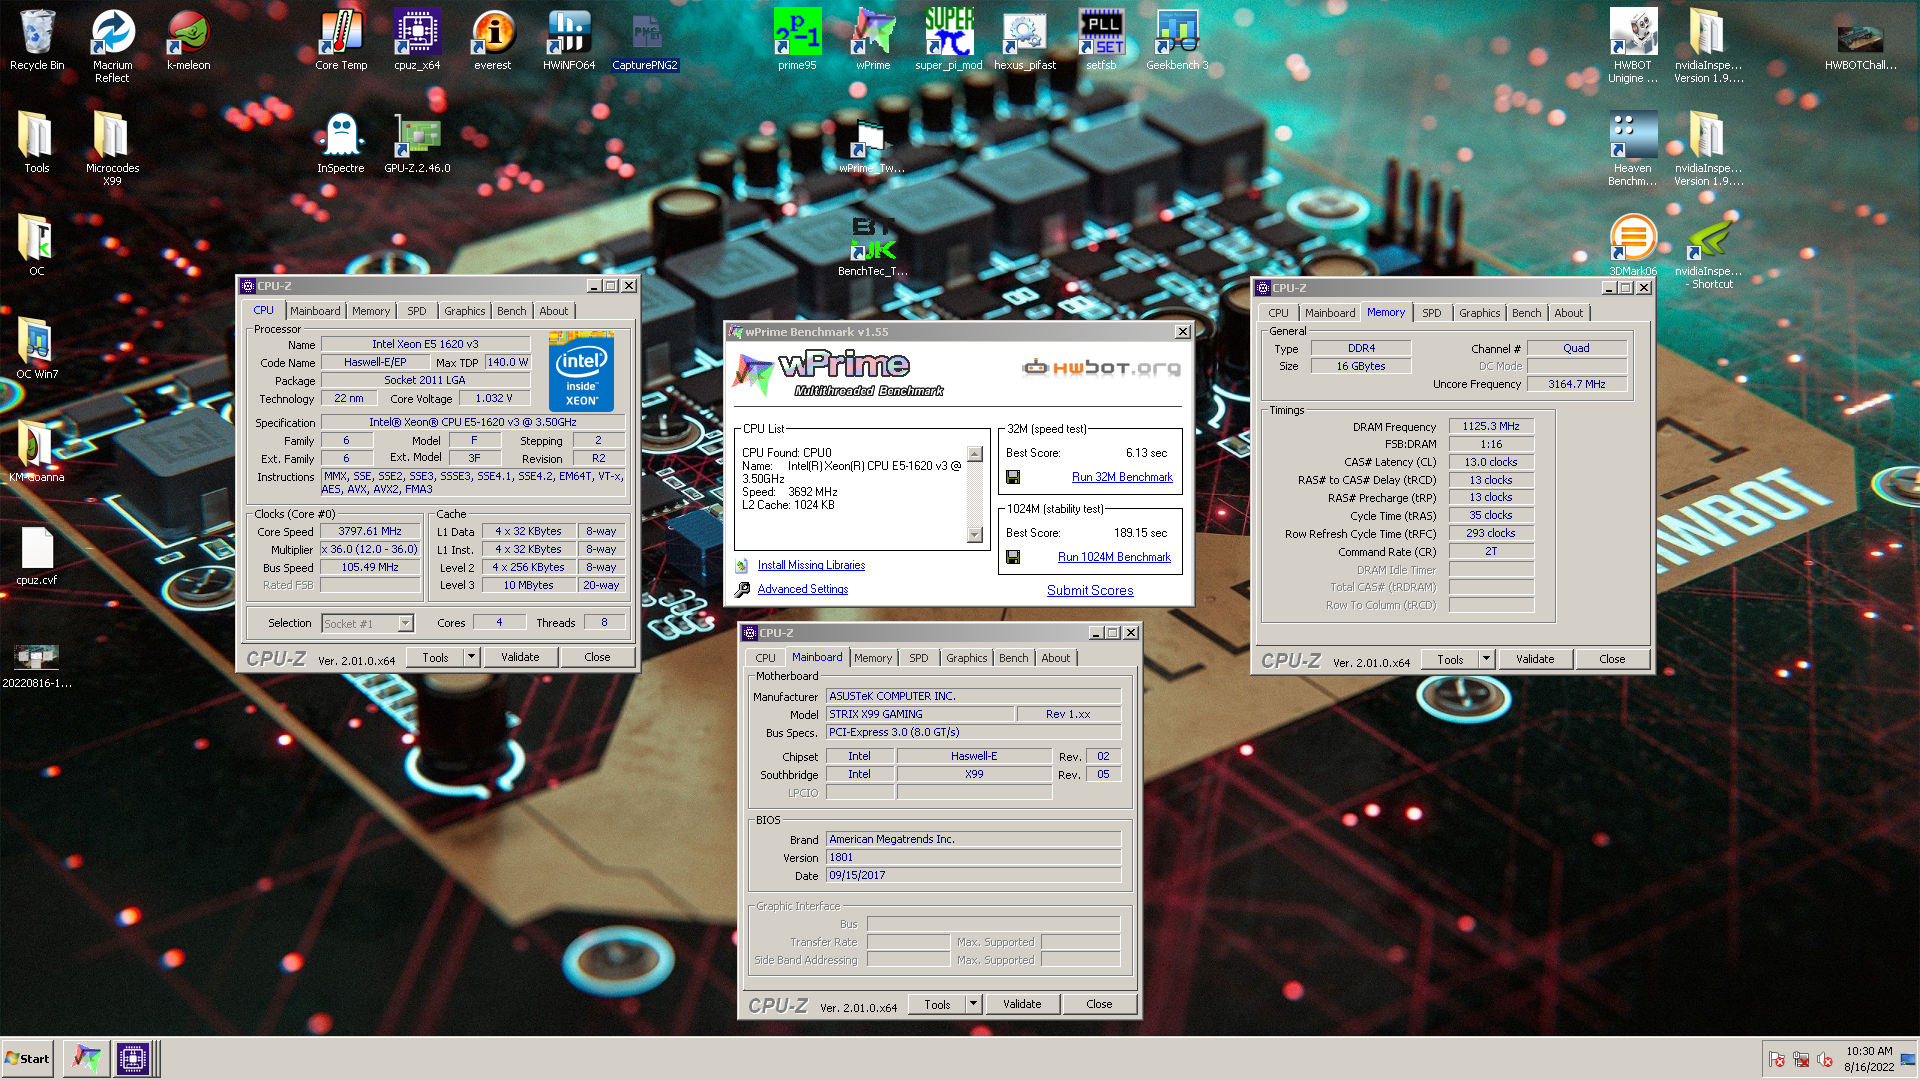Open Microcodes X99 folder
1920x1080 pixels.
(x=112, y=148)
